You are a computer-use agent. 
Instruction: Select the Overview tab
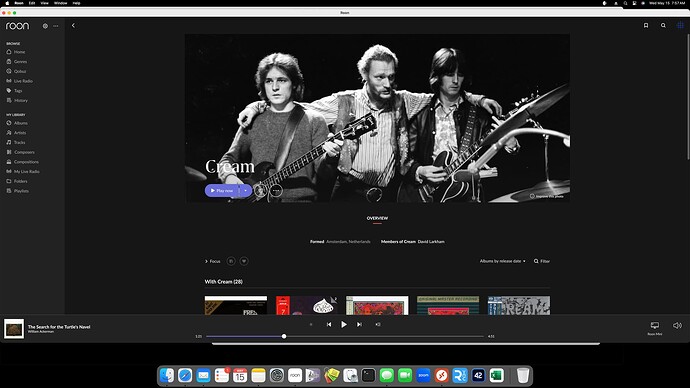coord(377,218)
